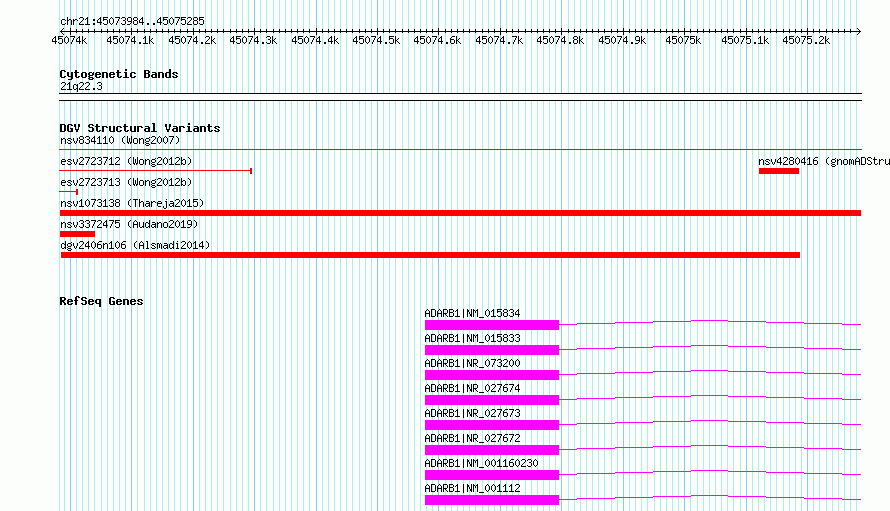Click the ADARB1|NM_001160230 transcript label
Screen dimensions: 890x511
click(x=481, y=463)
